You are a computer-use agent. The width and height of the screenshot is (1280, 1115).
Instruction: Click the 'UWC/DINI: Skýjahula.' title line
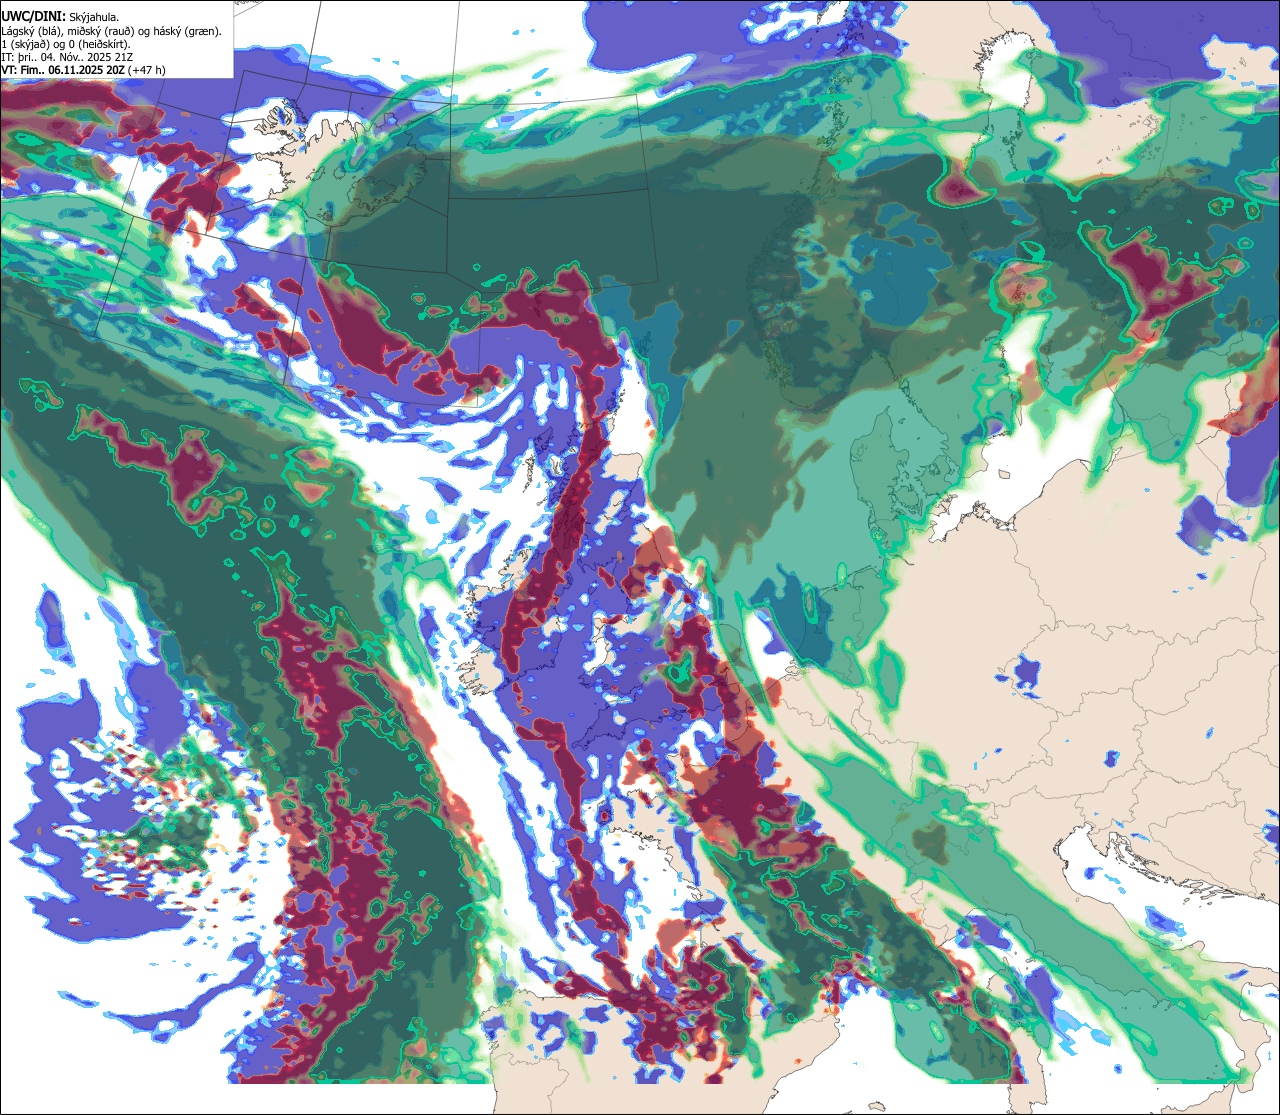[60, 16]
